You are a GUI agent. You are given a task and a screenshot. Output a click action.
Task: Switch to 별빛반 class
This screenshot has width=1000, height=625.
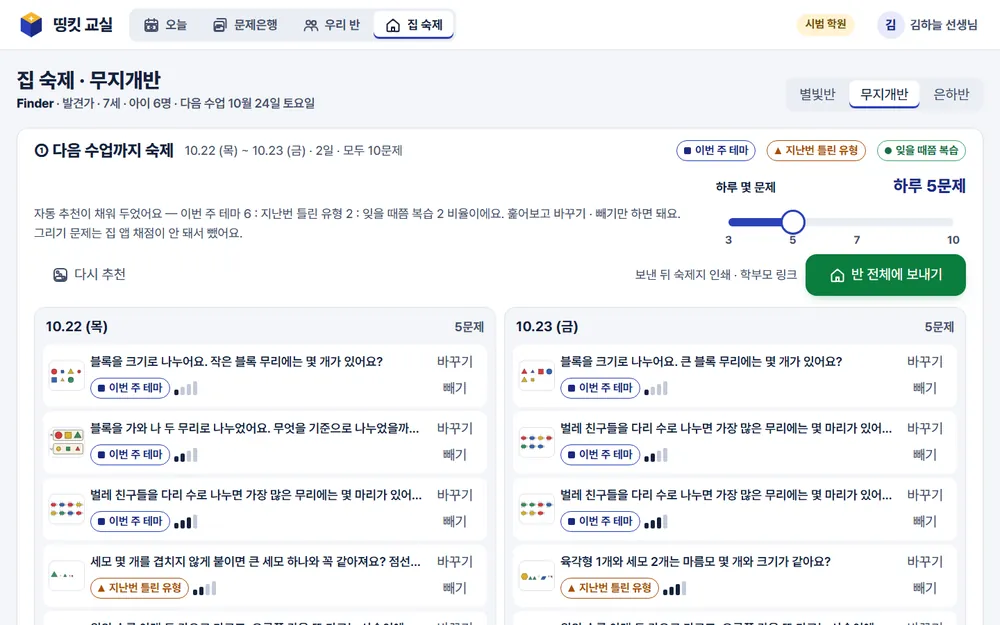[817, 94]
